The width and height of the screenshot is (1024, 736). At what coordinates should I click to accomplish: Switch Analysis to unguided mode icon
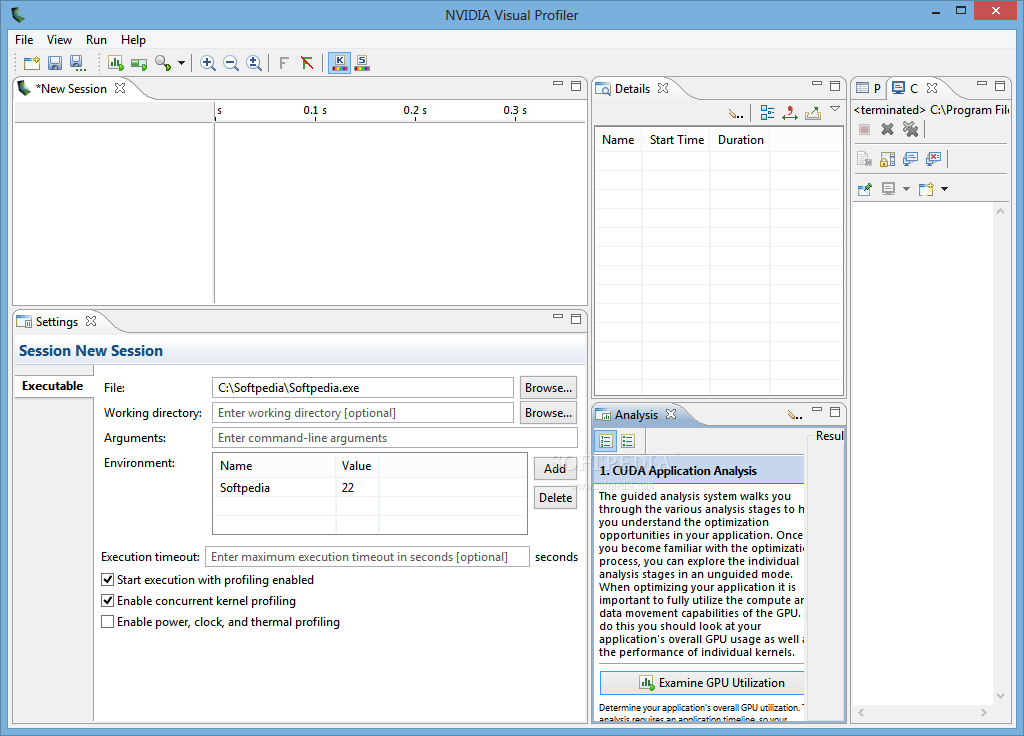point(628,441)
